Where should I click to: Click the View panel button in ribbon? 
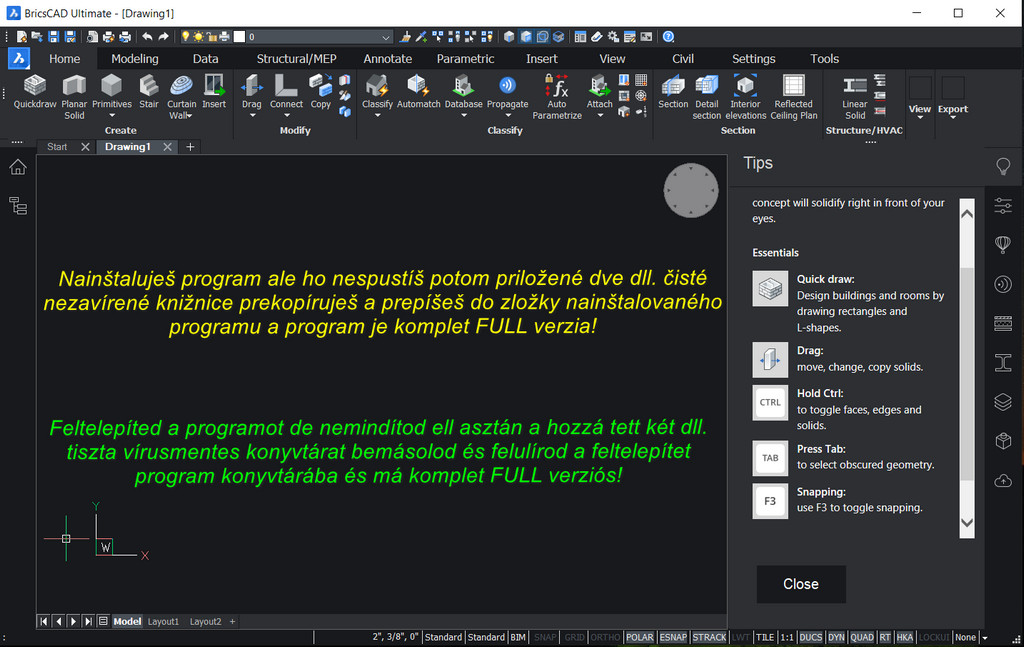(920, 97)
